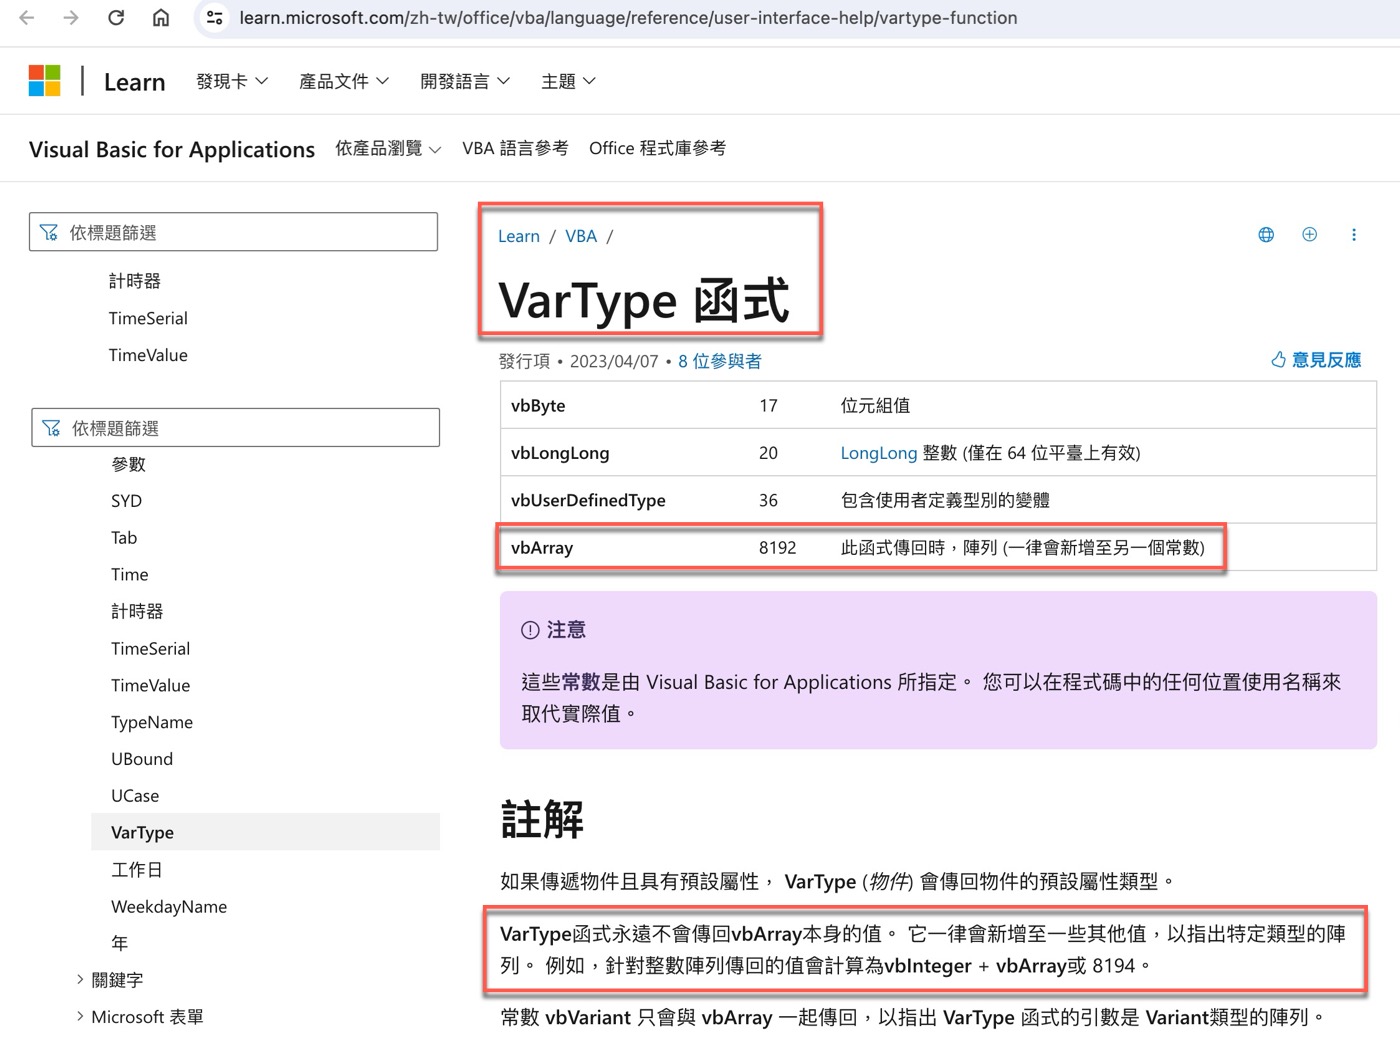Follow the LongLong hyperlink in the table

(878, 452)
